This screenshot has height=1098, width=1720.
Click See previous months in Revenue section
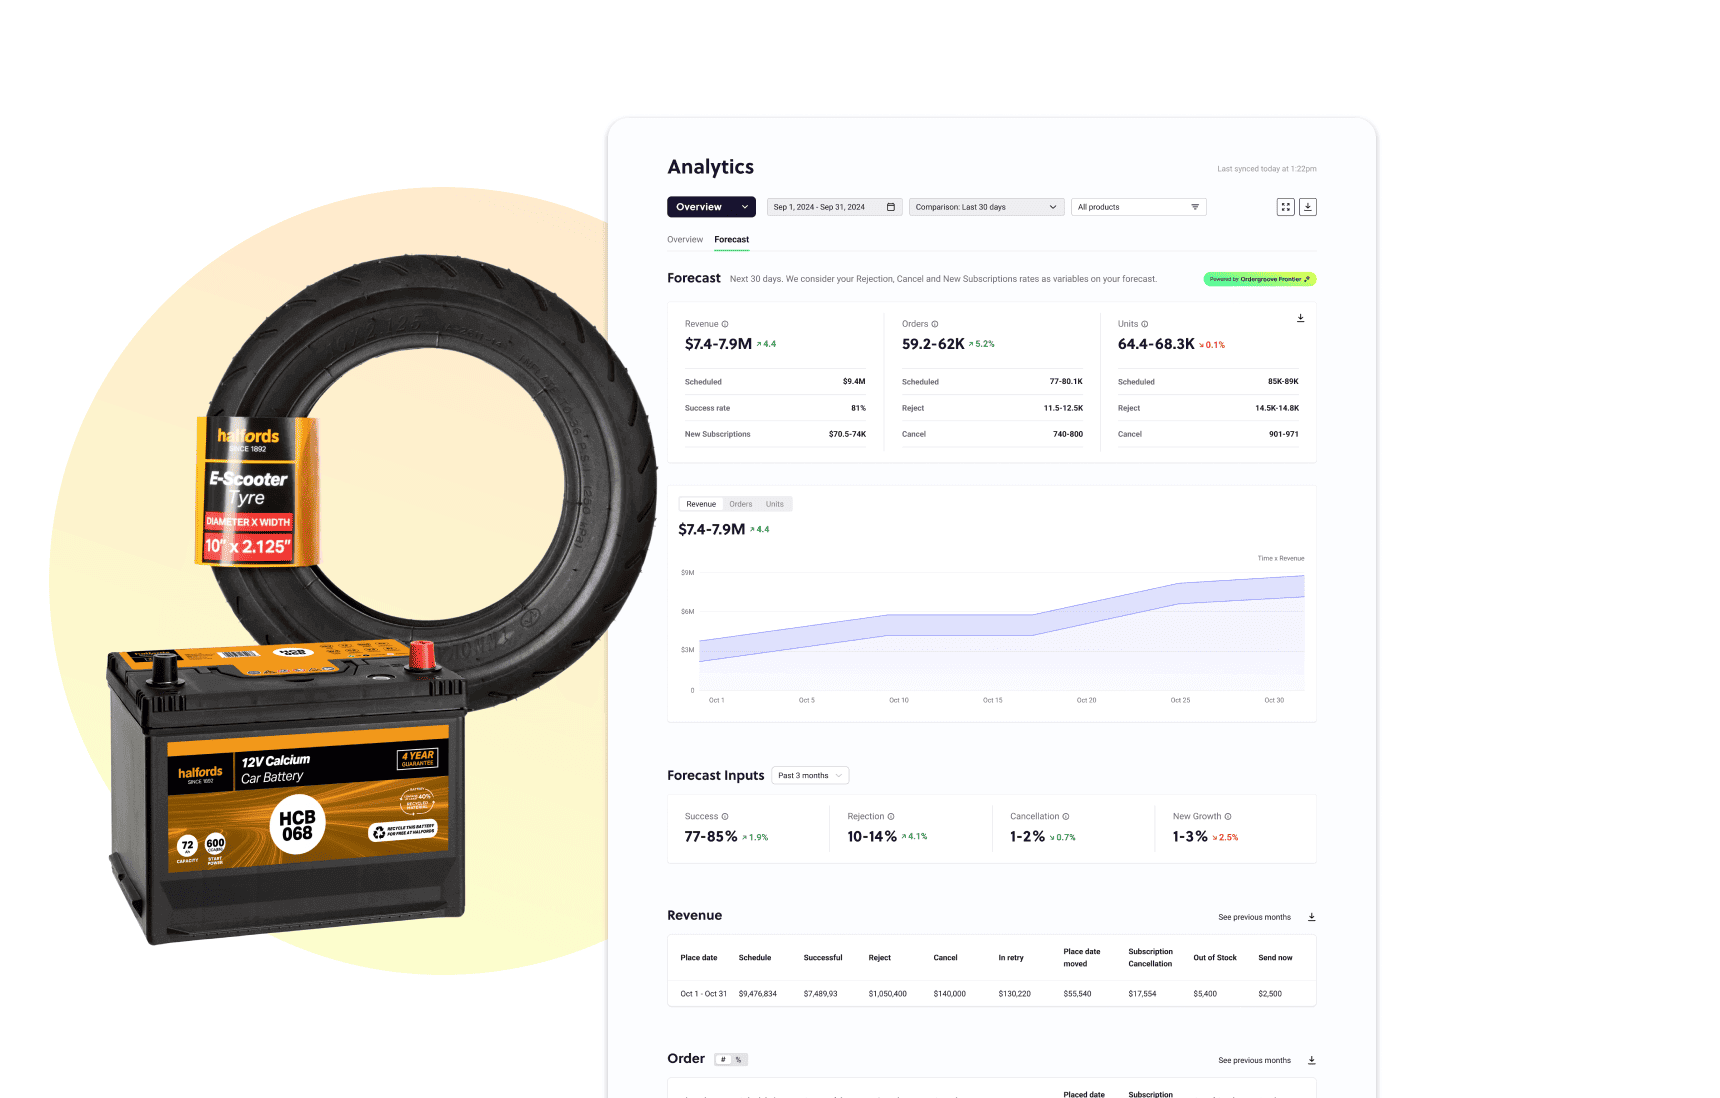(1255, 917)
